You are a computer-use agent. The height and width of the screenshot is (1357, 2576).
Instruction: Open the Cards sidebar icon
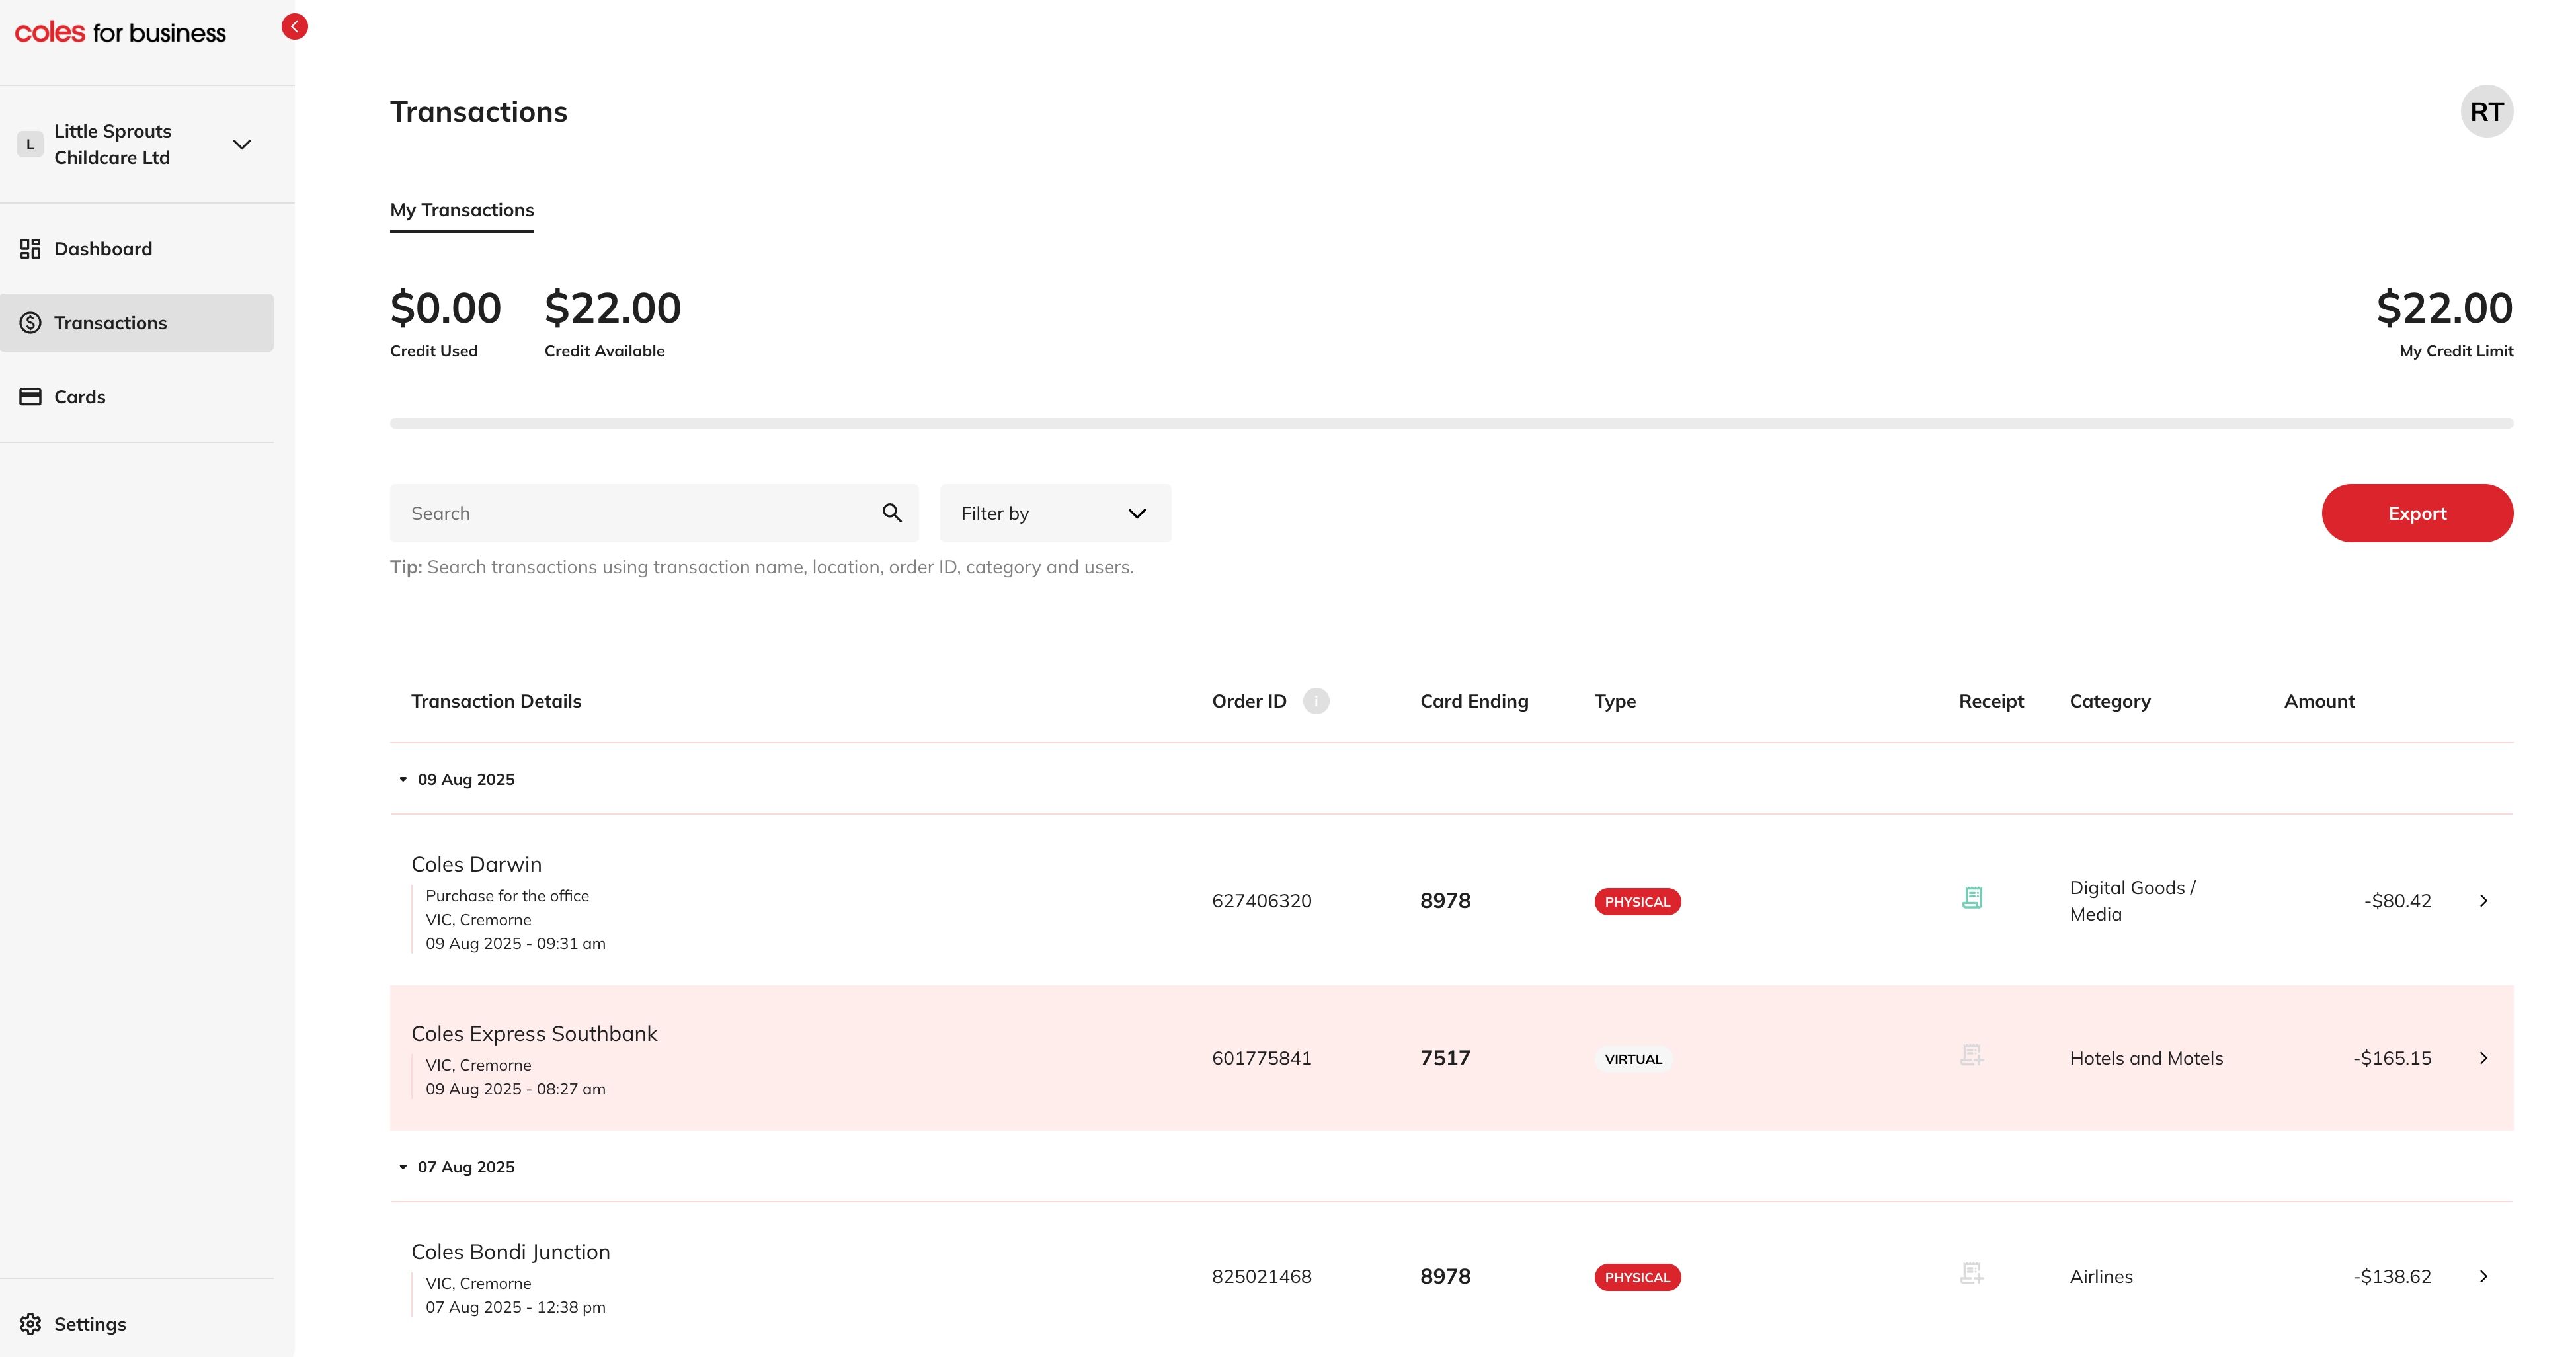[30, 396]
